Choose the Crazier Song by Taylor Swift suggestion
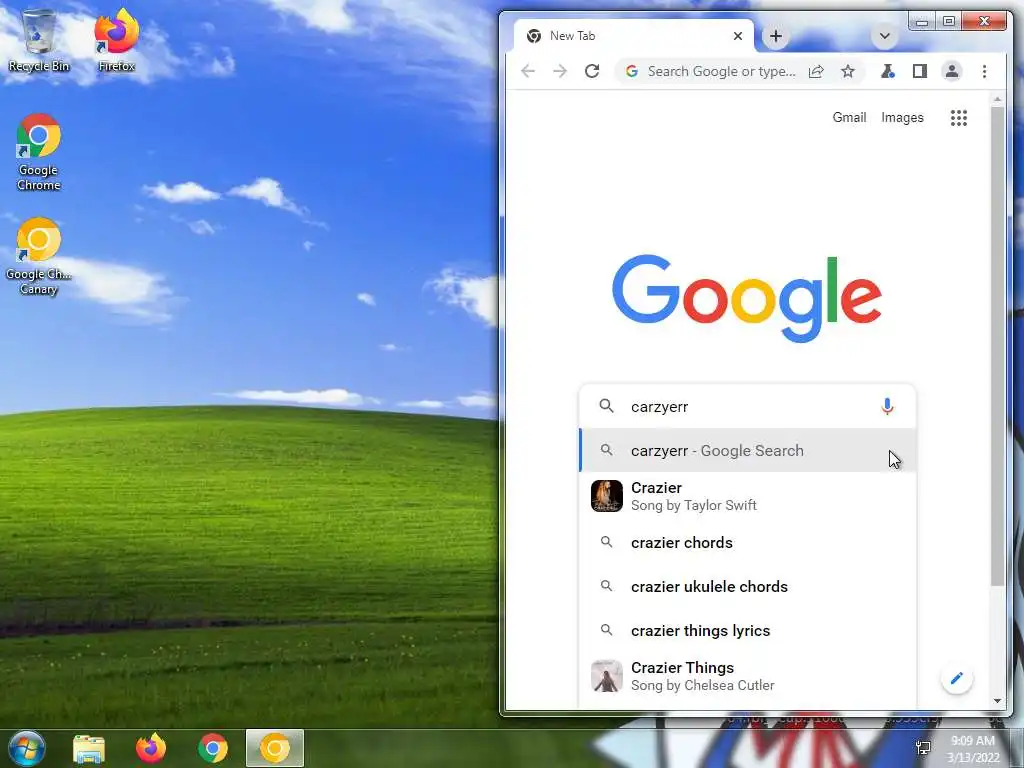 click(x=747, y=496)
